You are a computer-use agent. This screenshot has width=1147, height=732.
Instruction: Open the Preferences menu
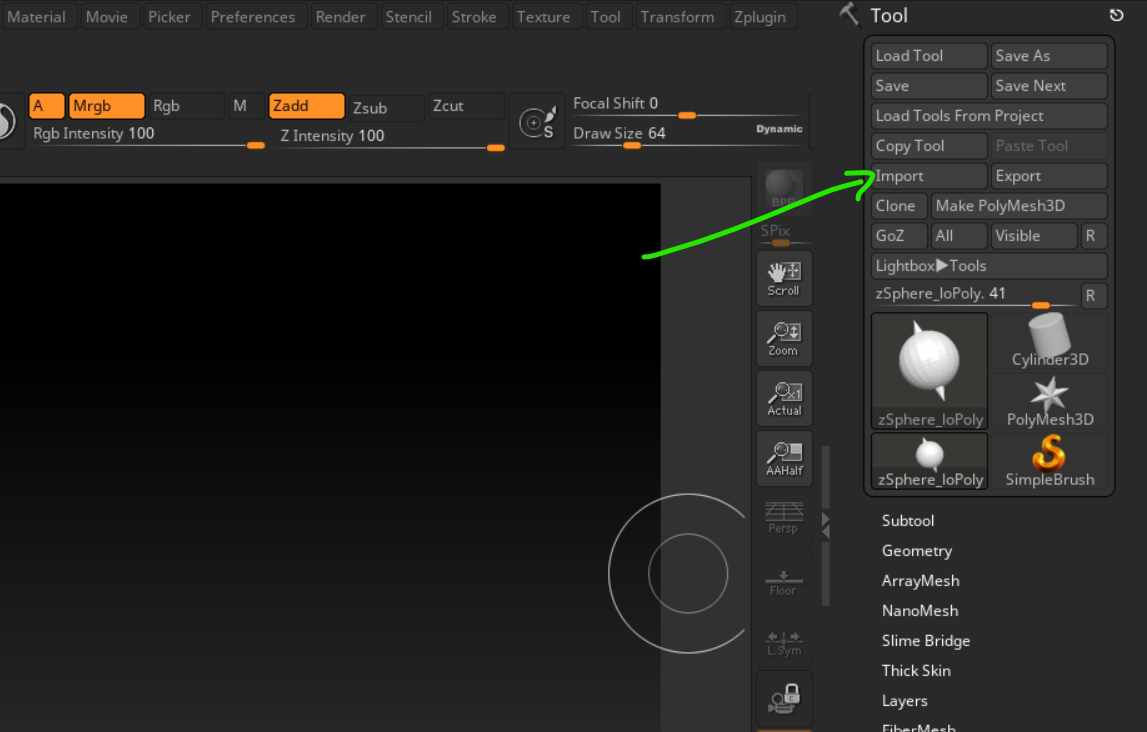coord(252,17)
